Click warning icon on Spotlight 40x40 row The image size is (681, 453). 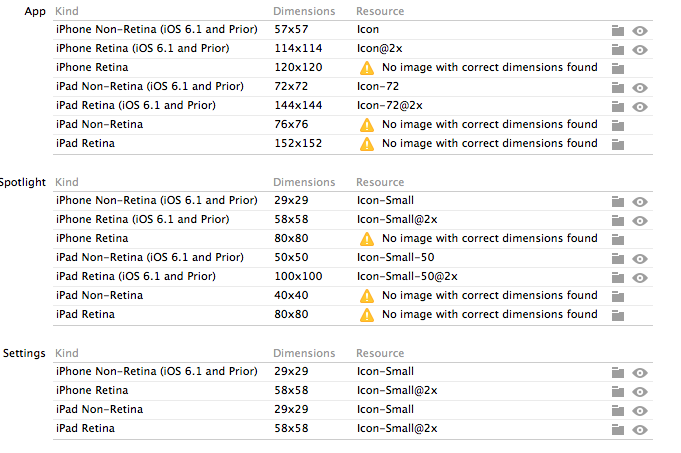[x=367, y=296]
